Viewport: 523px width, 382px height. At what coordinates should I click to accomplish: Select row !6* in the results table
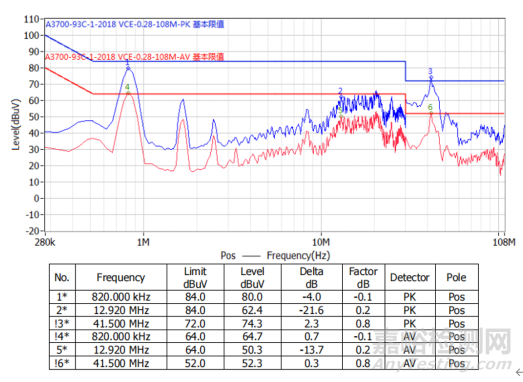coord(264,363)
